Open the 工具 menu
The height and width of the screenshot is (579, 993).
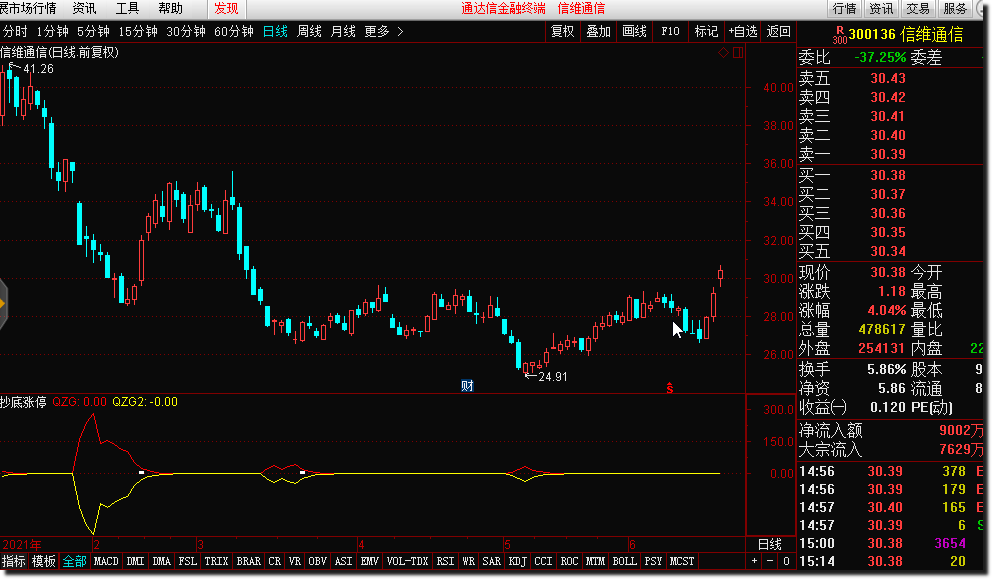tap(127, 8)
